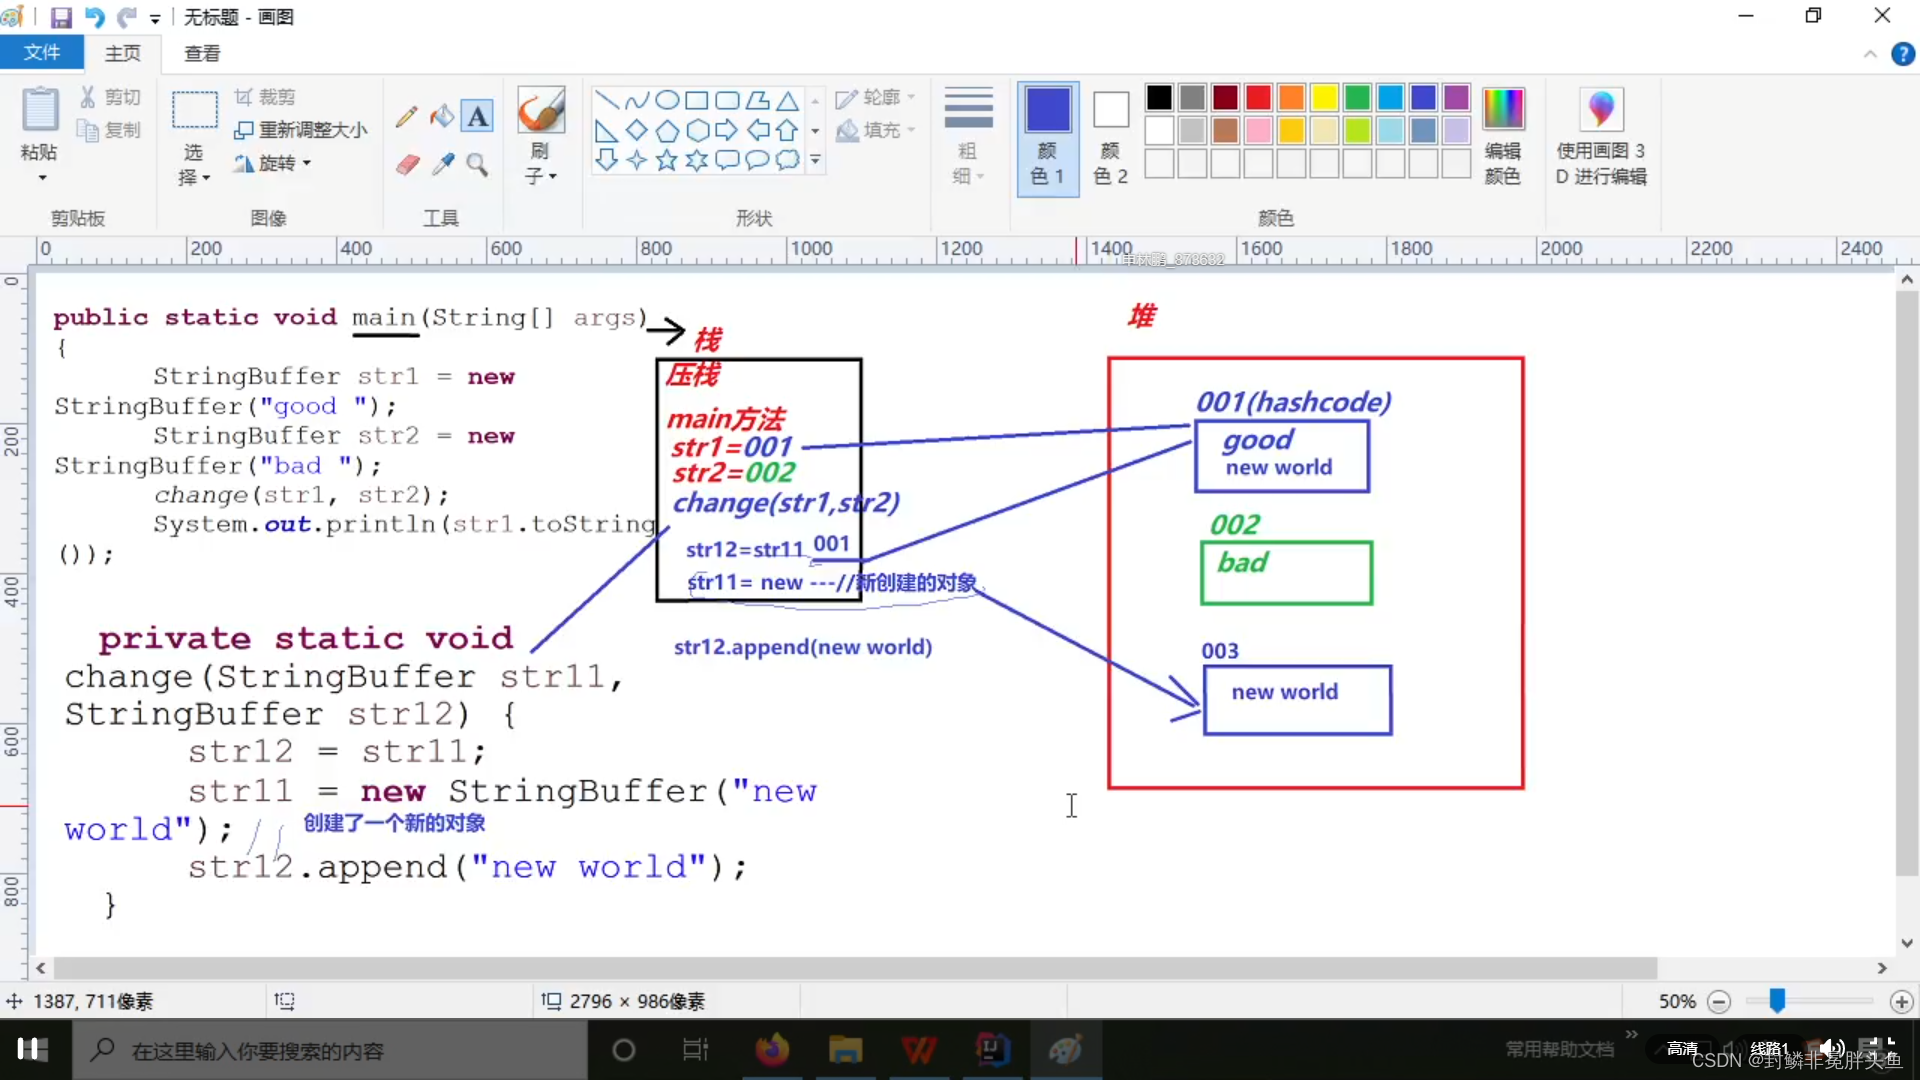
Task: Click the Windows taskbar search box
Action: pos(330,1050)
